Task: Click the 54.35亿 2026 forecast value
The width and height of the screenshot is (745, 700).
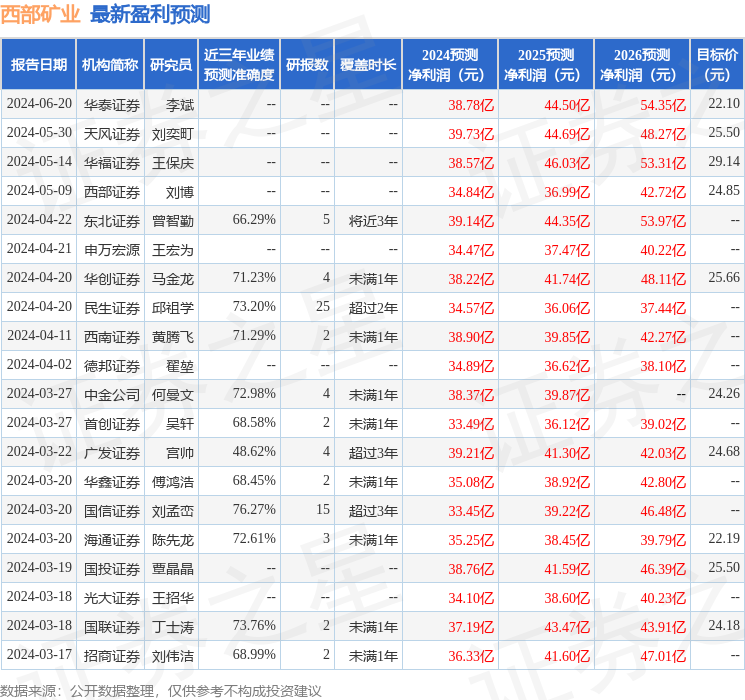Action: tap(663, 105)
